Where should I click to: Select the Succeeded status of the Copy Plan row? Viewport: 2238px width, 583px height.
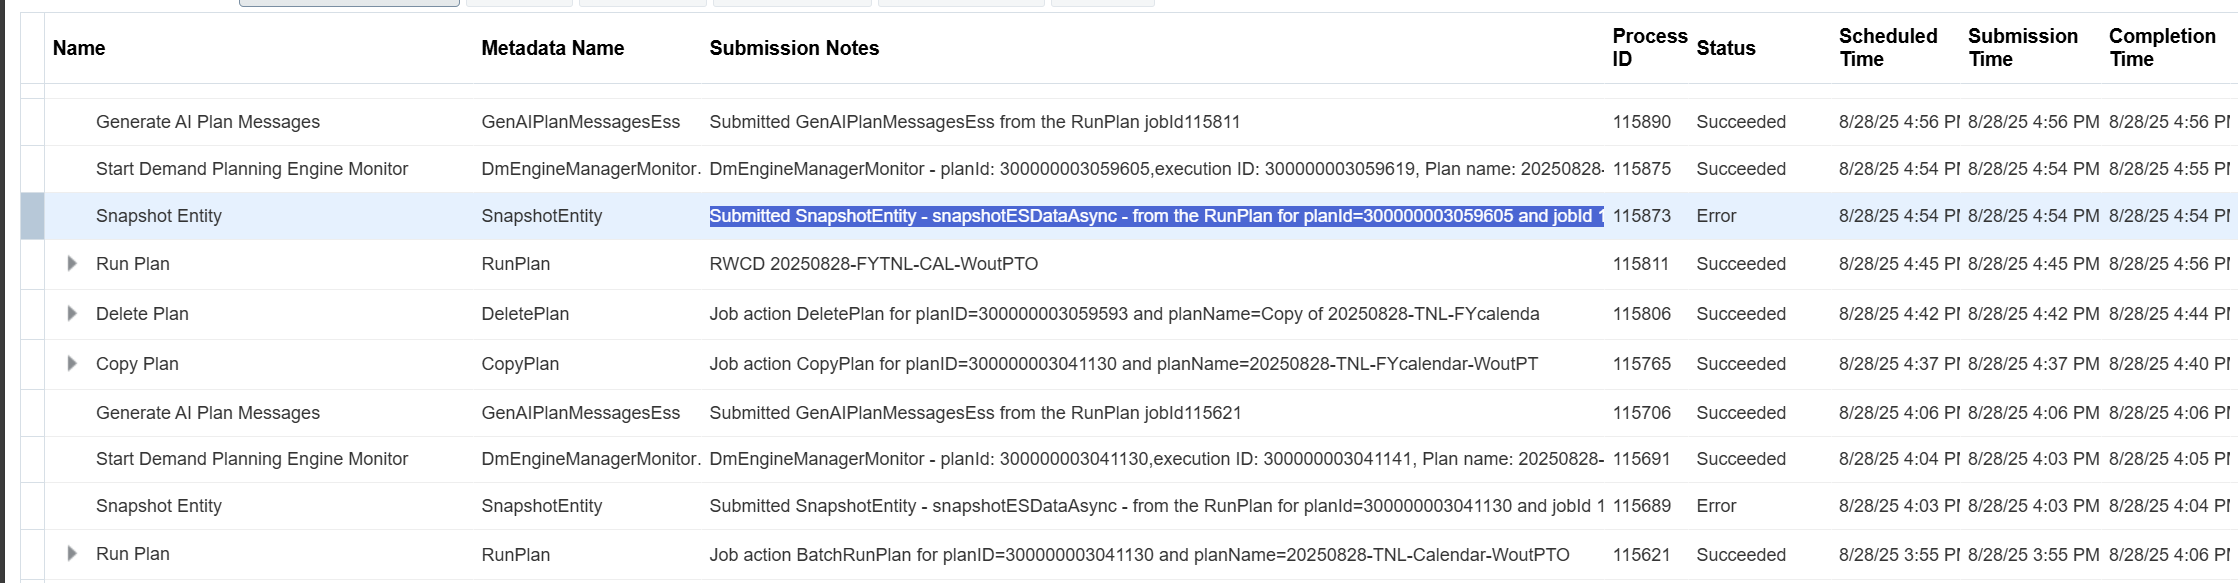(x=1741, y=363)
